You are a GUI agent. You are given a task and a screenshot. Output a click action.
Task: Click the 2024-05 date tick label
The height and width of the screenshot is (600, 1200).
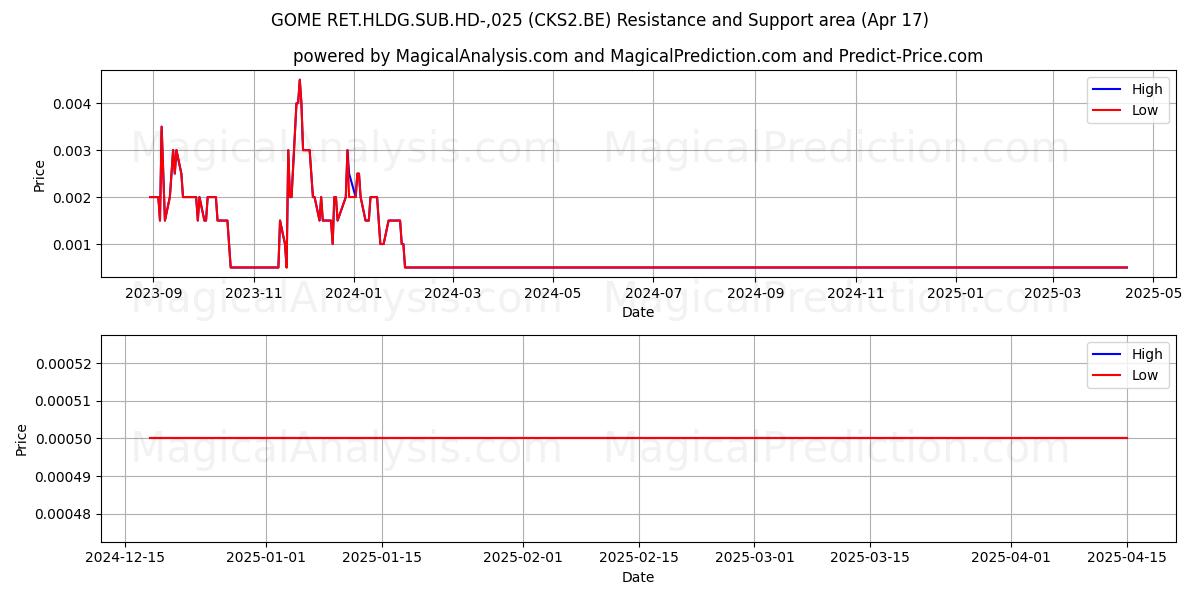pos(553,294)
